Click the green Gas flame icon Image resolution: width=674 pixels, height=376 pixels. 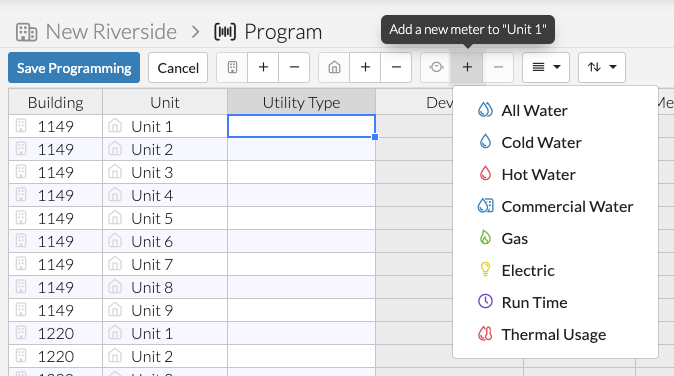[x=485, y=238]
